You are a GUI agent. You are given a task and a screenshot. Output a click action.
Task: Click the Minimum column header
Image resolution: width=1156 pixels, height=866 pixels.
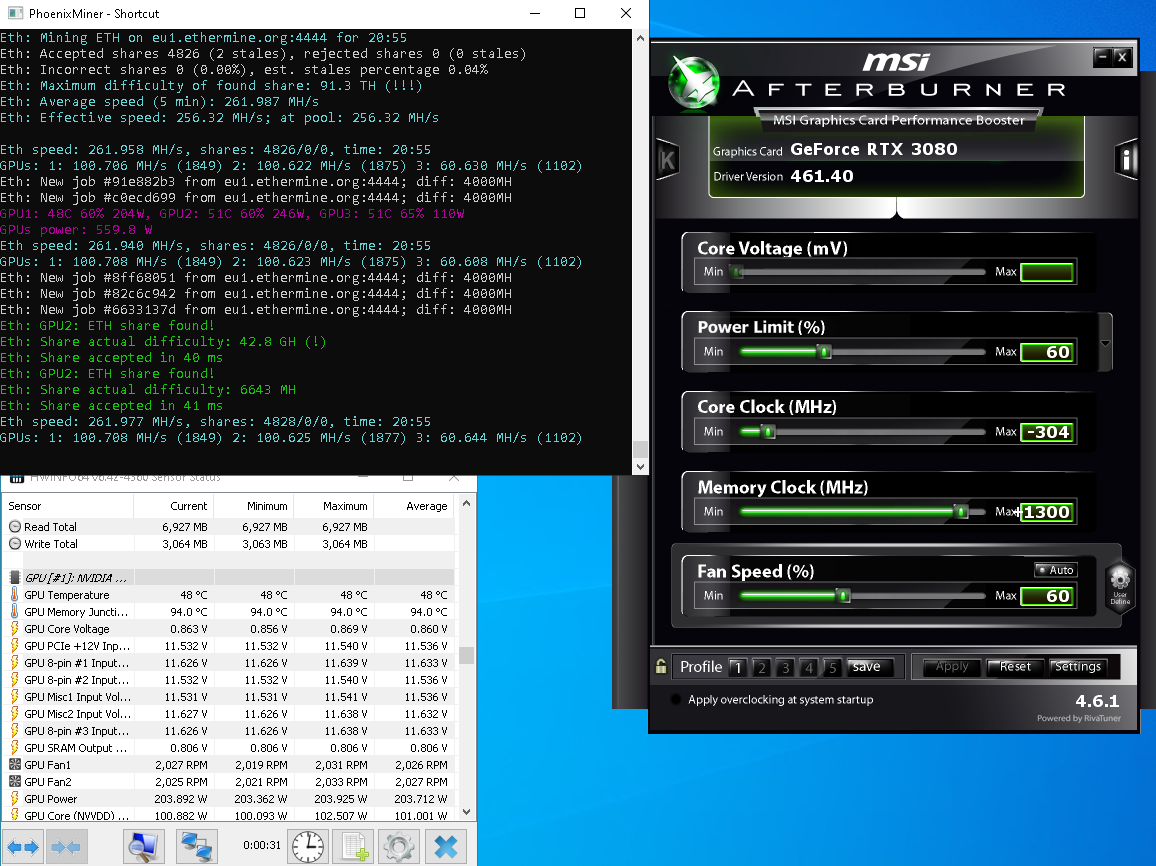[x=254, y=506]
